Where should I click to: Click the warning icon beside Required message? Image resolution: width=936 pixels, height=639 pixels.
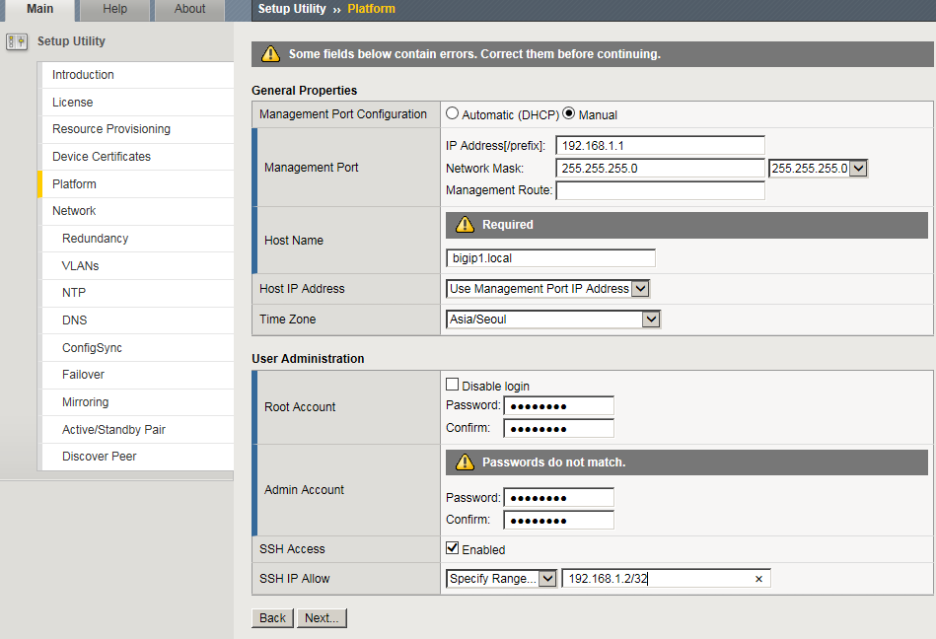[464, 225]
